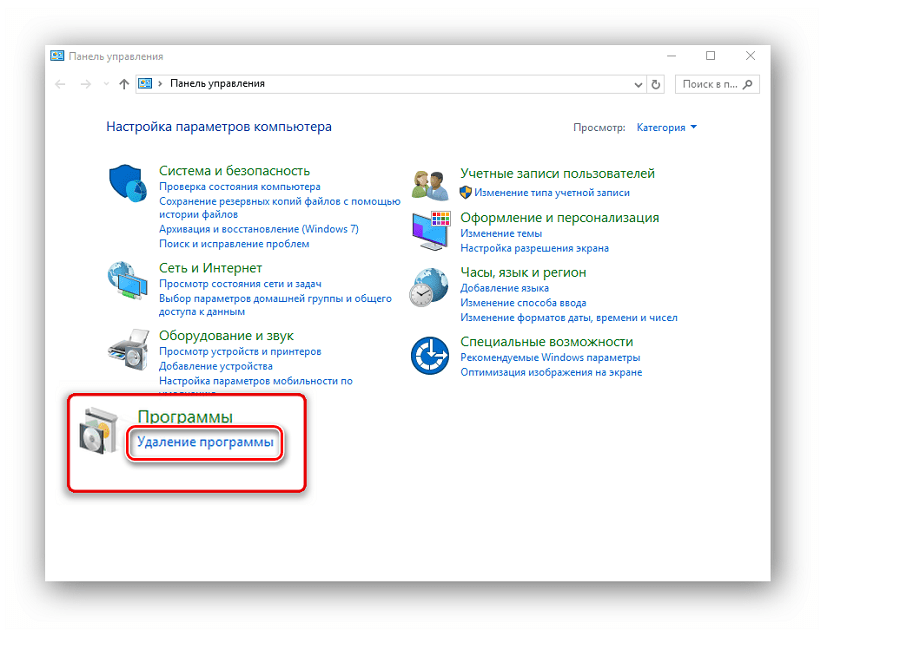Click the System and Security shield icon

(x=127, y=184)
